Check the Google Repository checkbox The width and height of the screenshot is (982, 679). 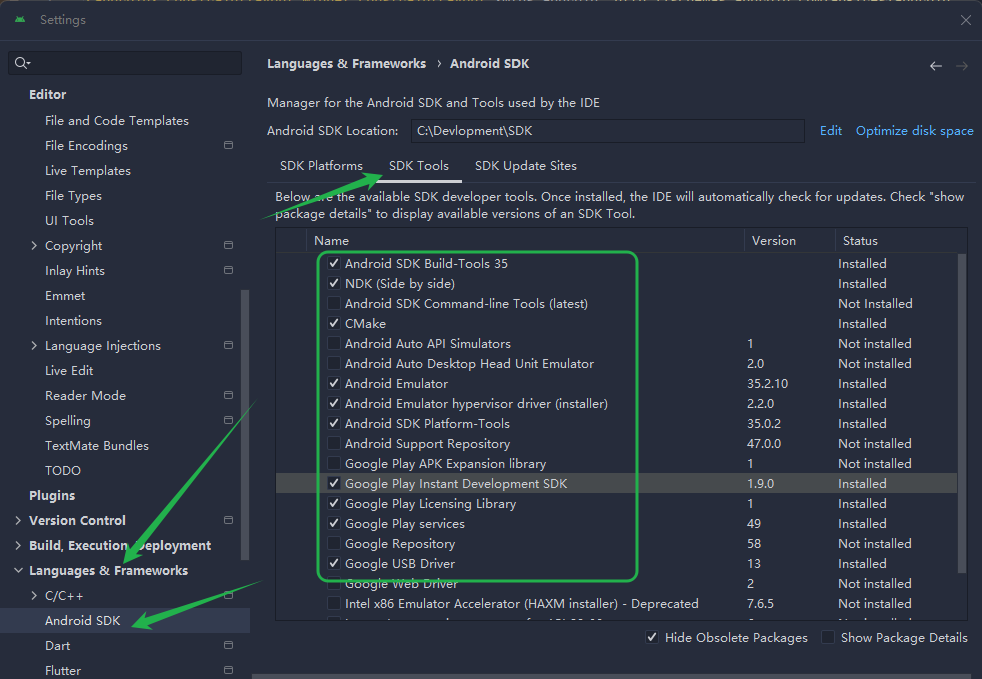334,544
